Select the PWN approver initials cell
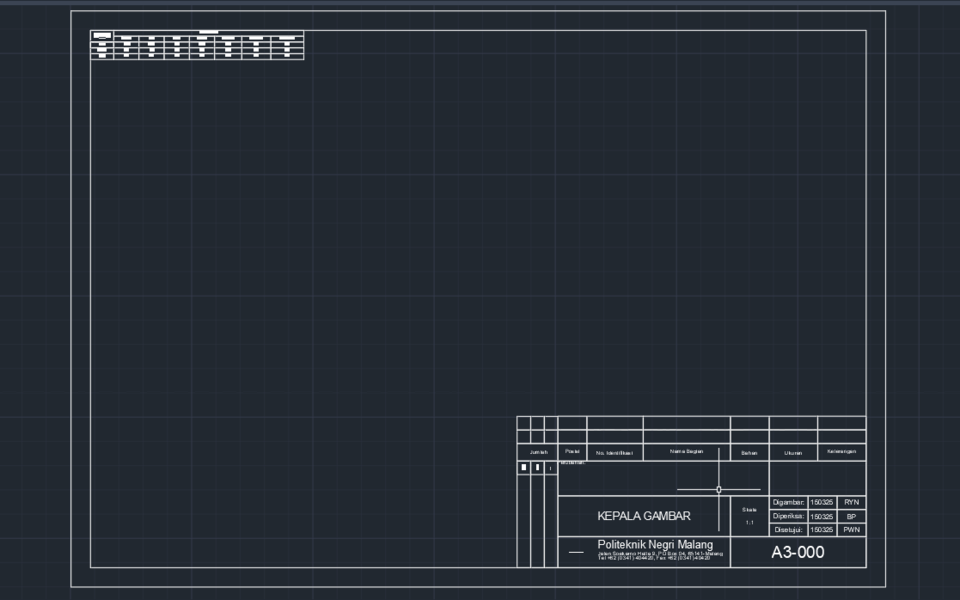 [x=852, y=530]
